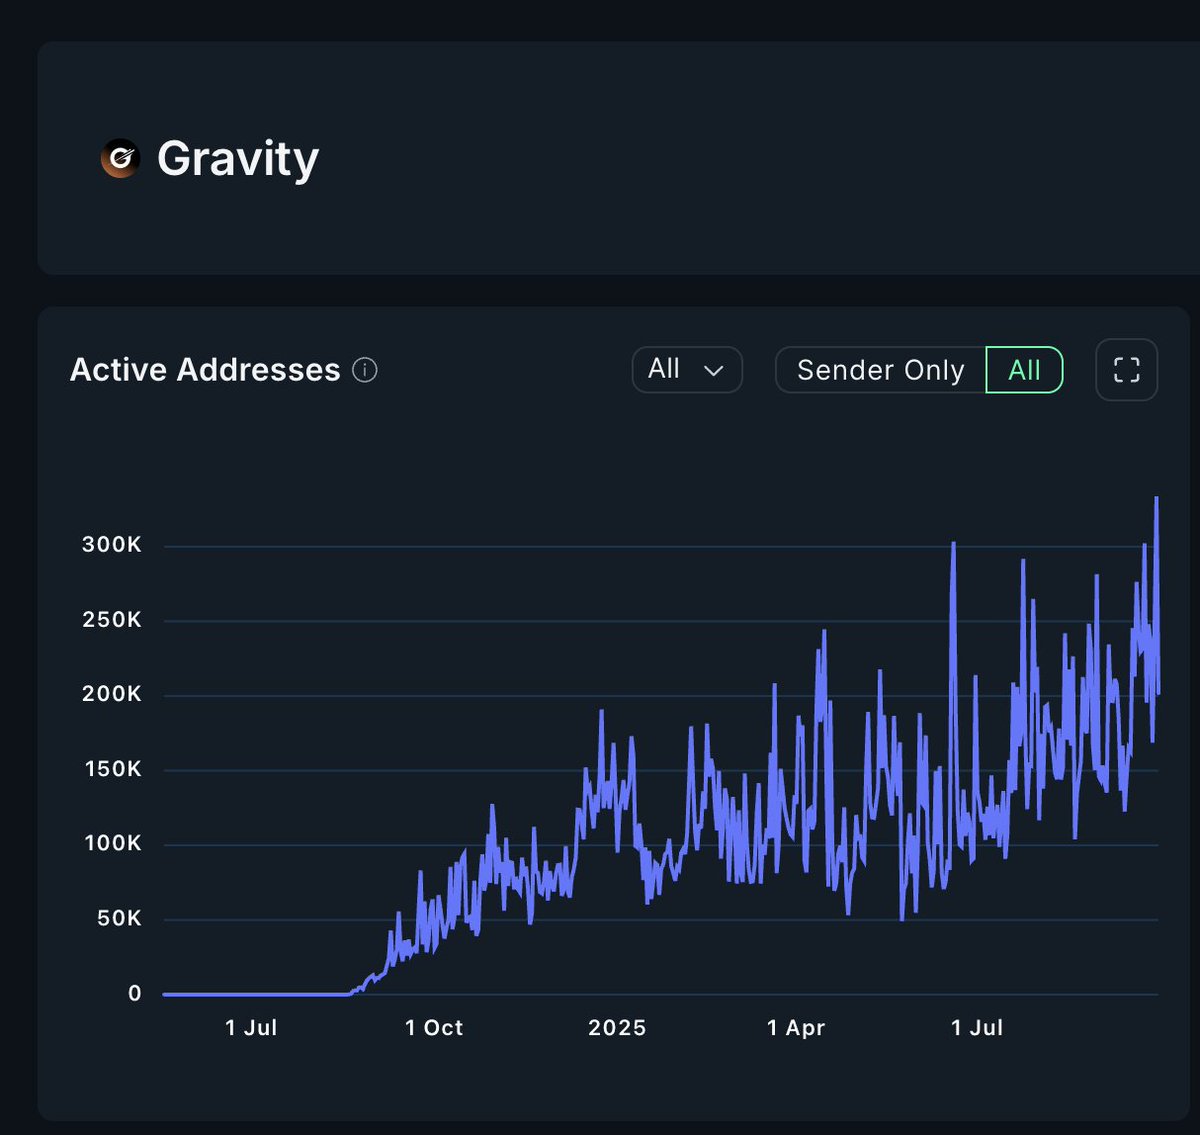Click the info circle beside the chart title
Screen dimensions: 1200x1135
365,370
